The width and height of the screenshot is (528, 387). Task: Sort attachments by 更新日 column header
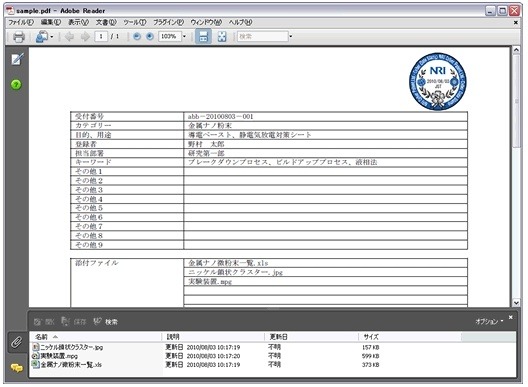pos(312,337)
